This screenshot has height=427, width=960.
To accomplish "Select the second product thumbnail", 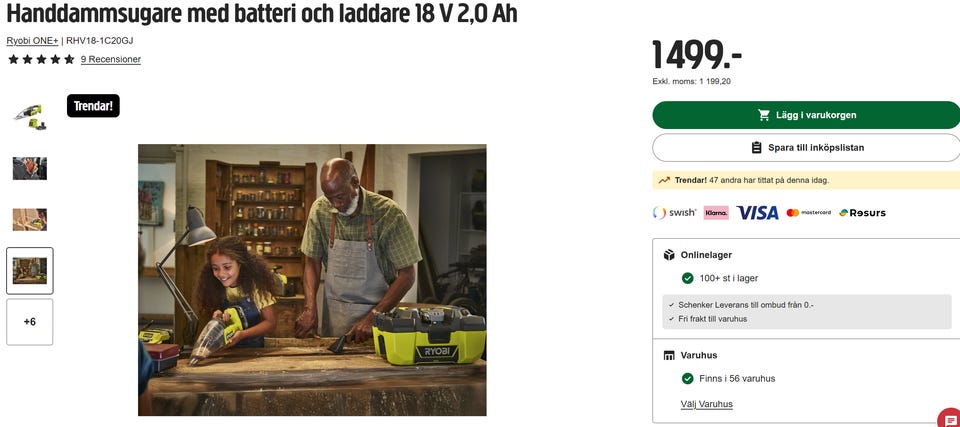I will [30, 168].
